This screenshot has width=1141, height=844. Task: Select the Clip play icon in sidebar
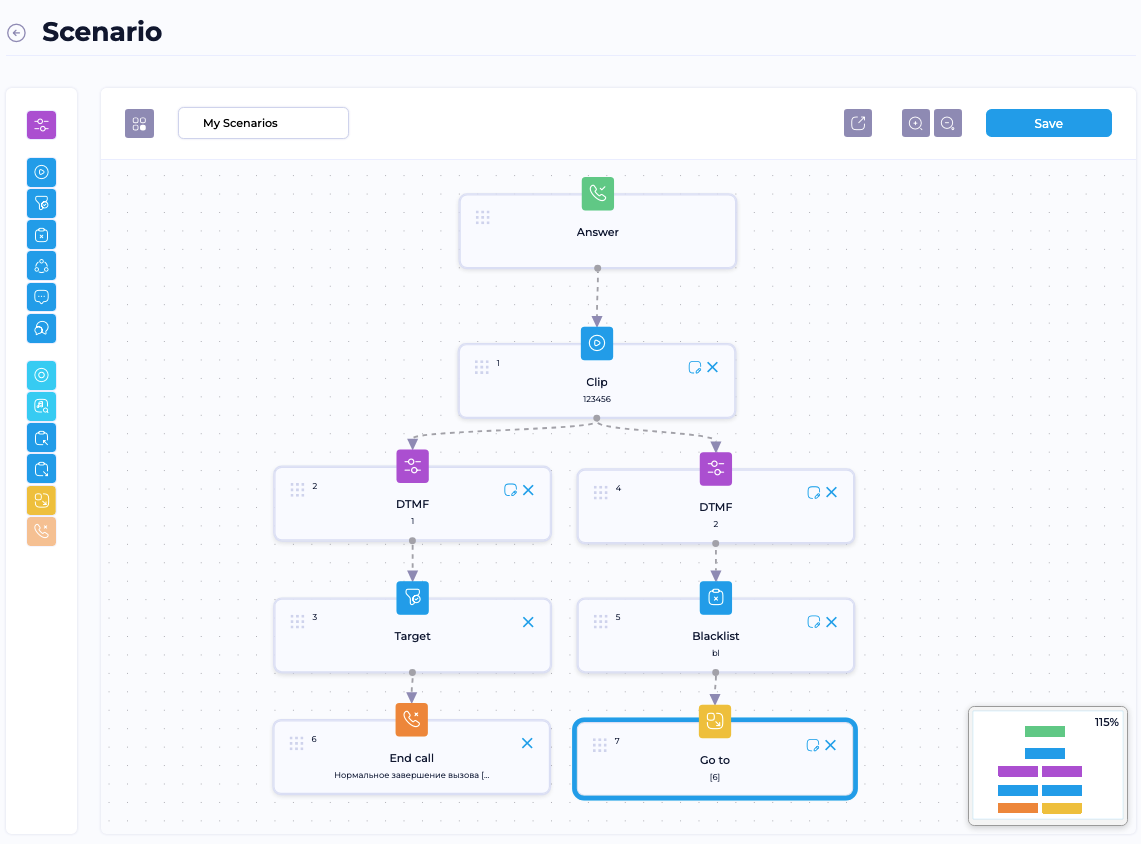(41, 172)
